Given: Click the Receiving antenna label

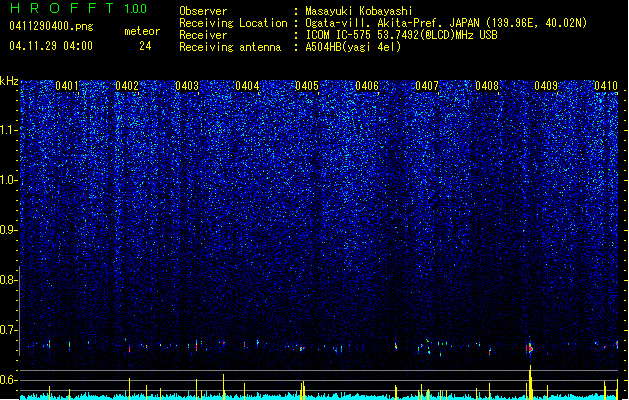Looking at the screenshot, I should click(230, 47).
